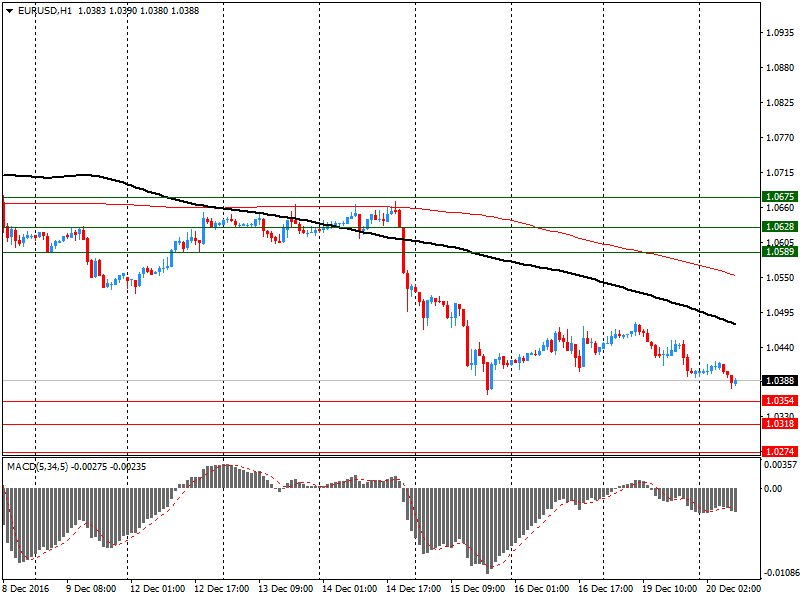Click the 1.0440 price scale value
The height and width of the screenshot is (600, 800).
(x=781, y=348)
